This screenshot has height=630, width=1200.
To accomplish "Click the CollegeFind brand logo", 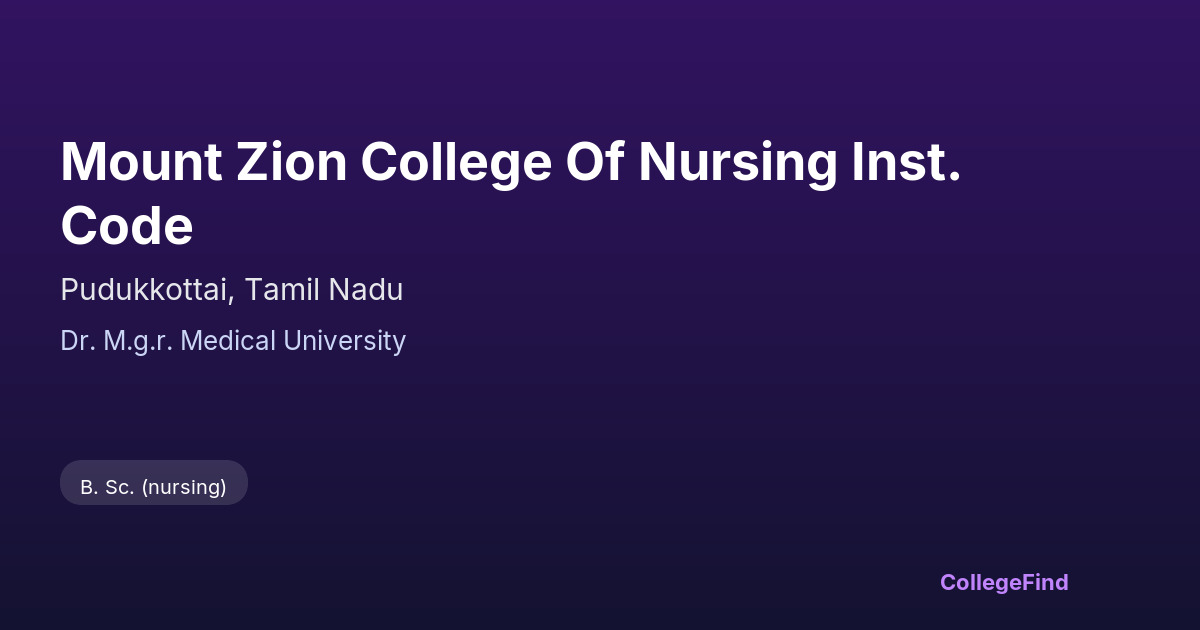I will point(1004,582).
